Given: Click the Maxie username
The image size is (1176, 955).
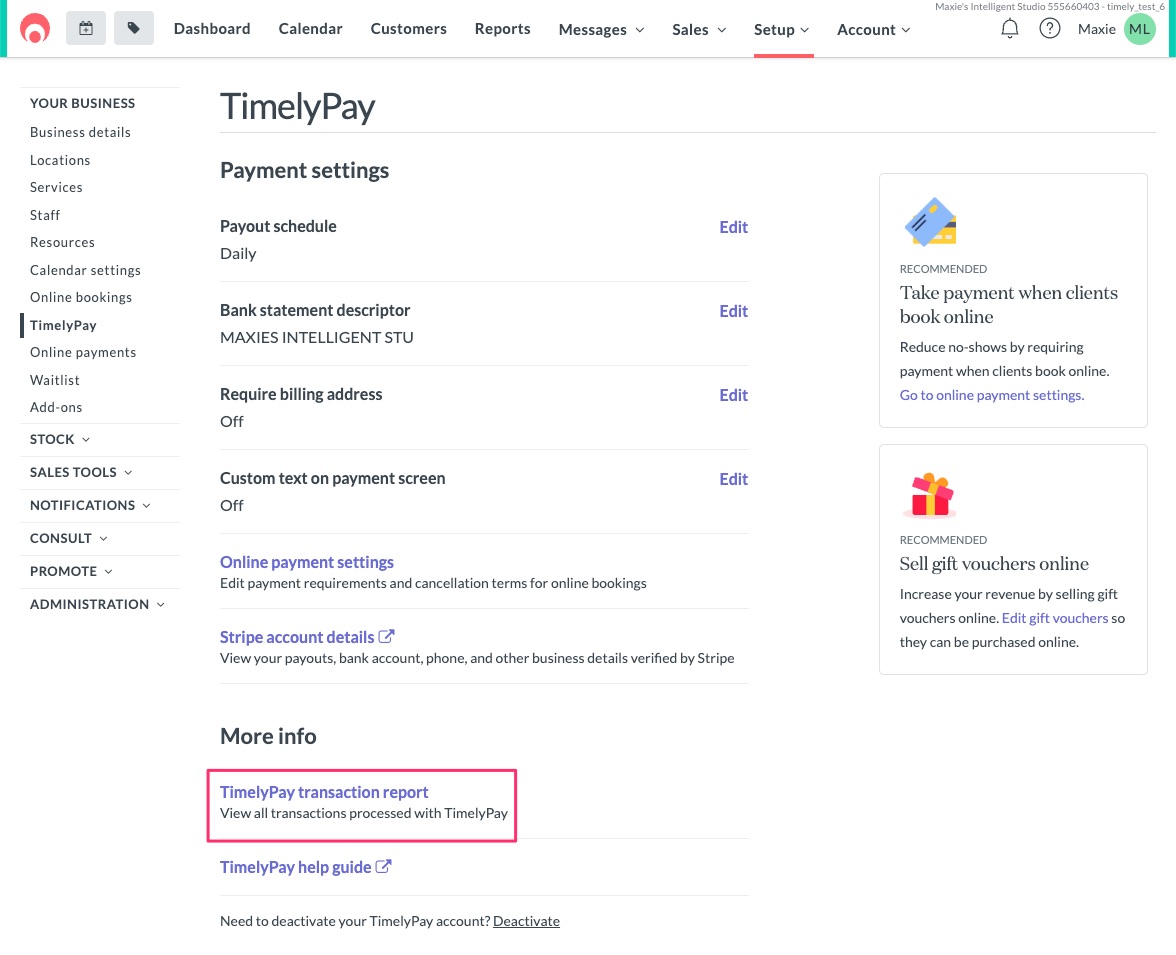Looking at the screenshot, I should [x=1096, y=29].
